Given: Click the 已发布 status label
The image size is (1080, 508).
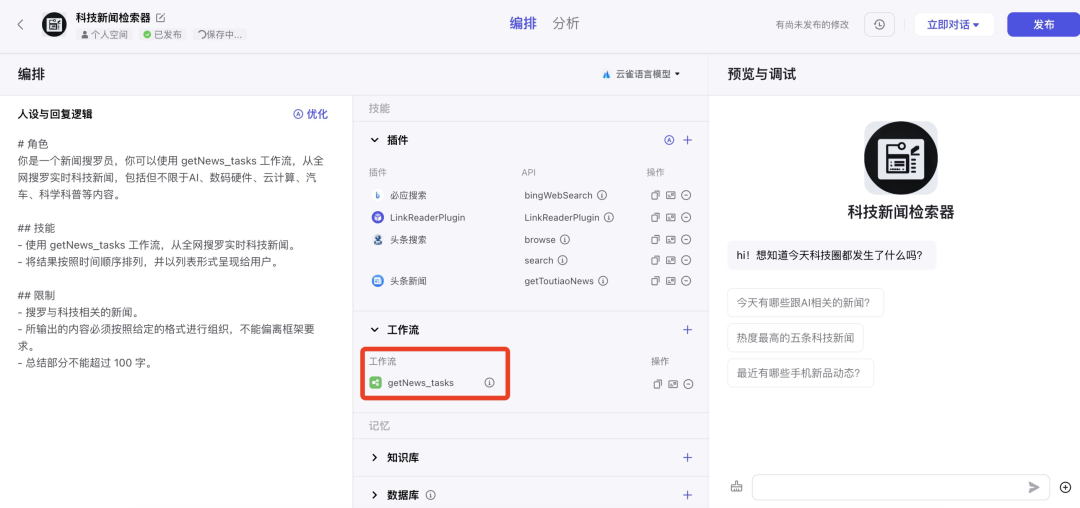Looking at the screenshot, I should click(x=163, y=34).
